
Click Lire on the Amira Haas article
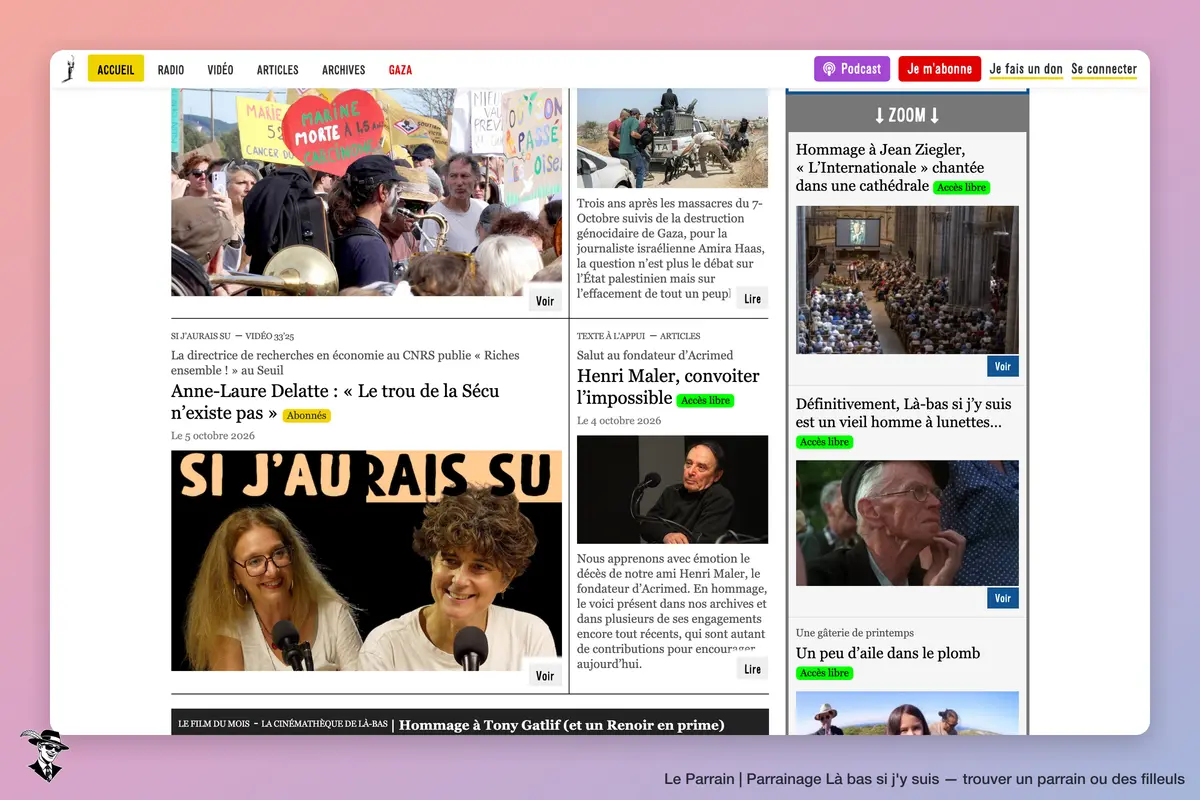pyautogui.click(x=753, y=299)
